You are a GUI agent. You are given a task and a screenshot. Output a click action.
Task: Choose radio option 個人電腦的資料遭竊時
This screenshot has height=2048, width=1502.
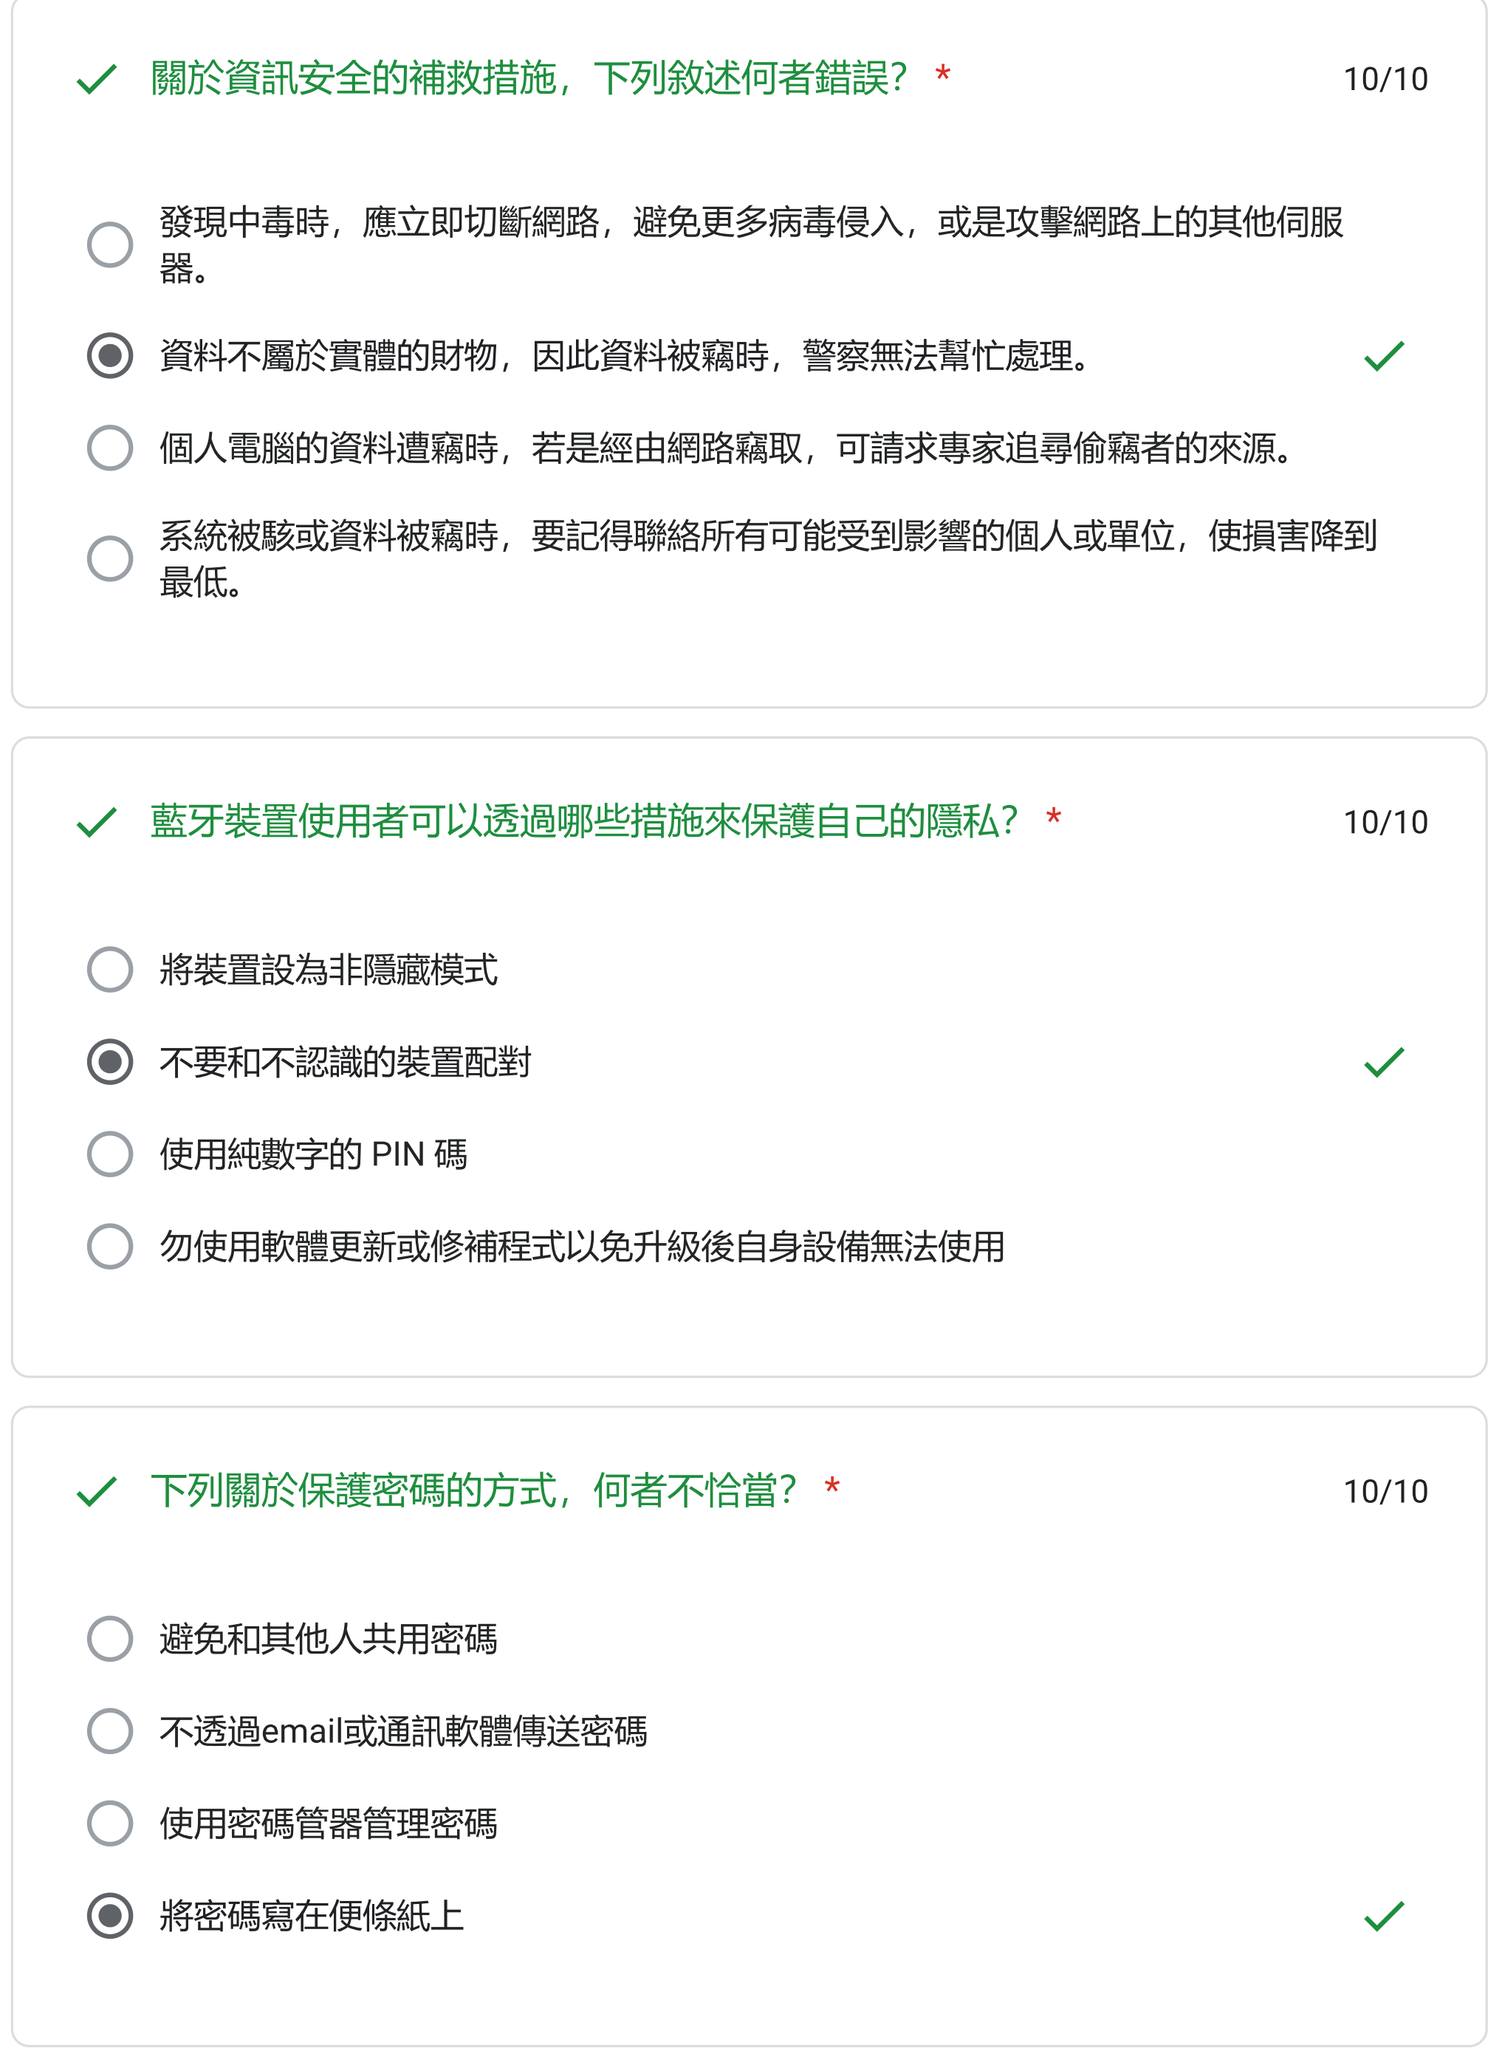click(110, 448)
